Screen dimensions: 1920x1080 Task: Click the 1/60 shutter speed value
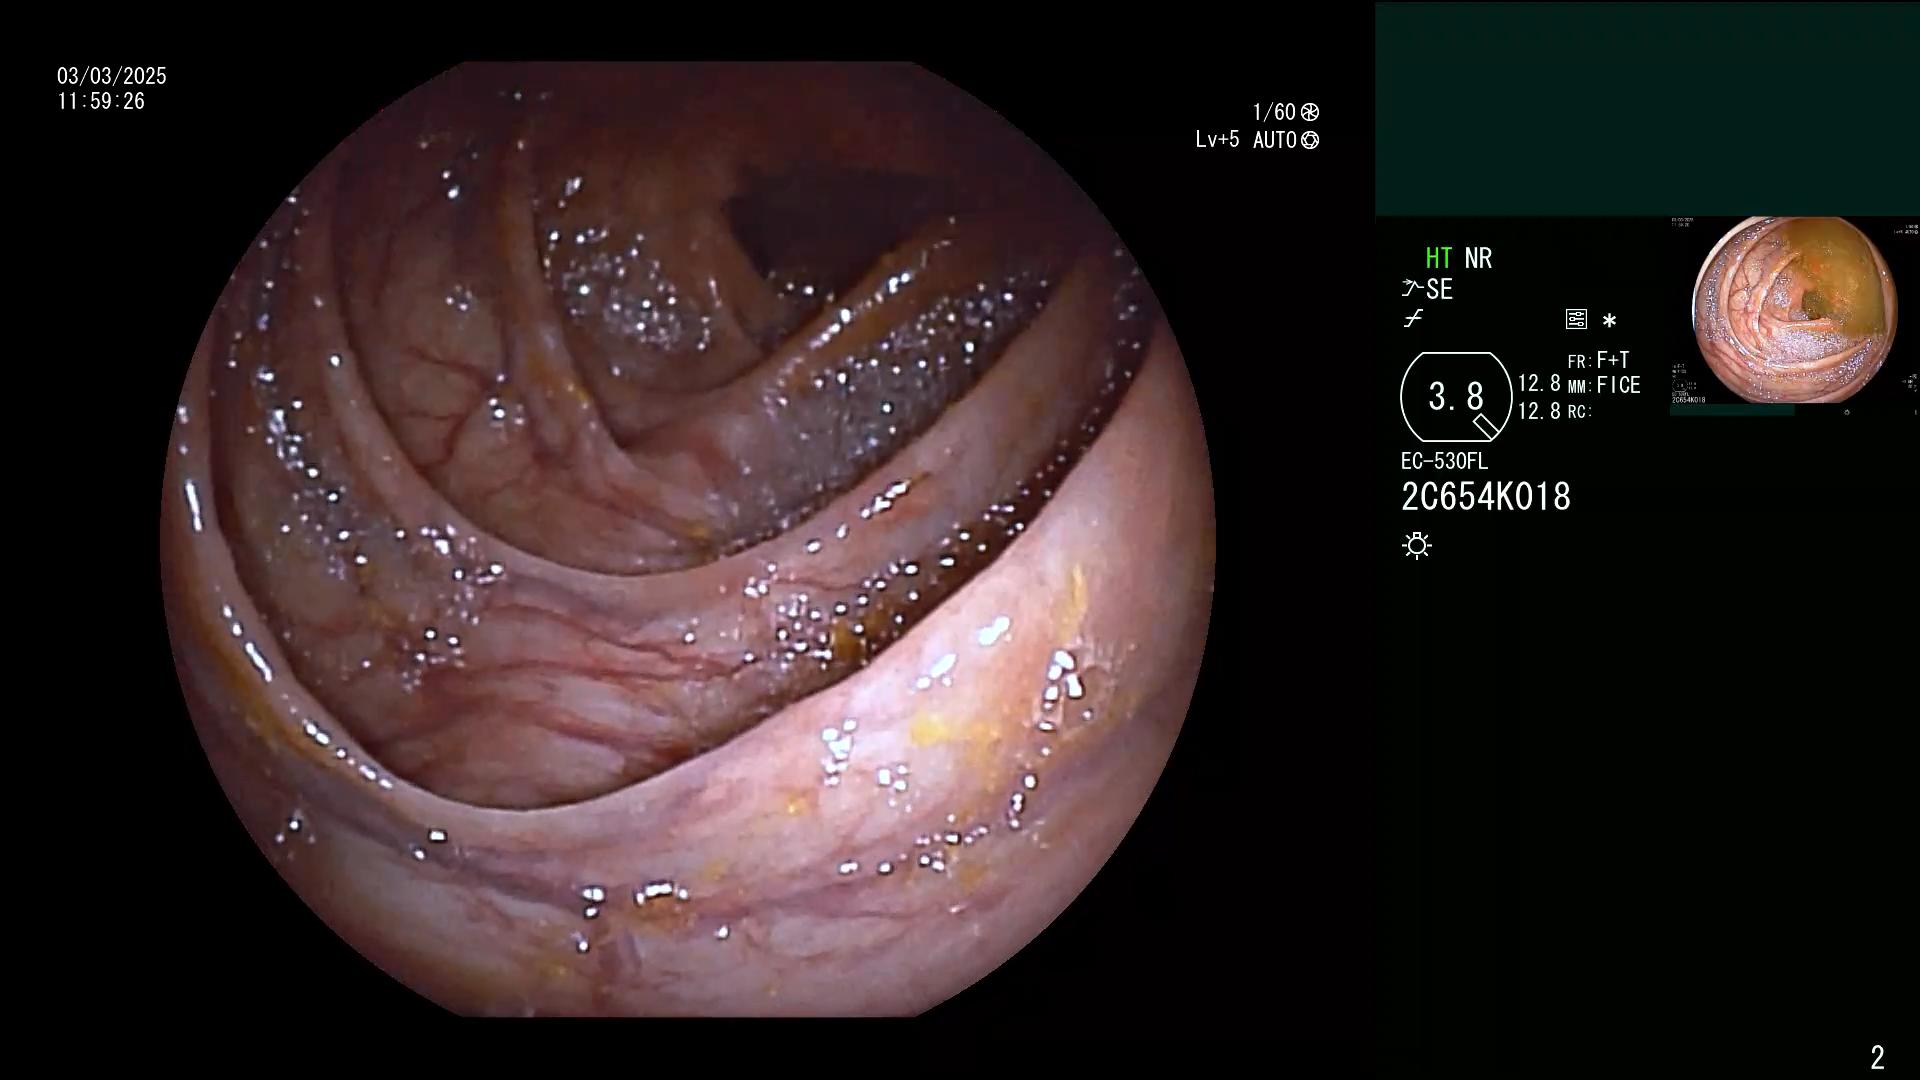click(1274, 112)
